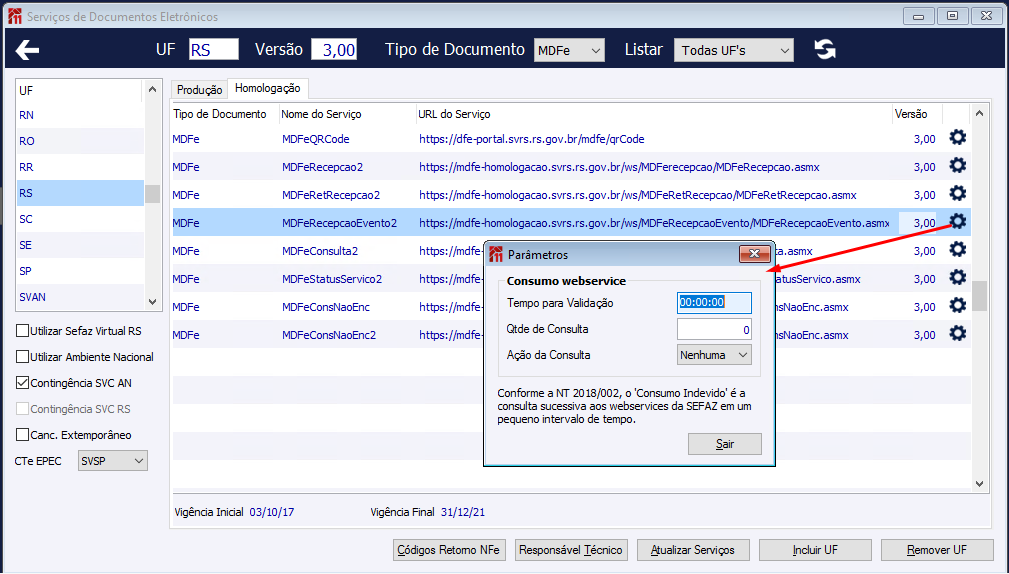Click UF input field with RS
This screenshot has height=574, width=1009.
click(x=214, y=50)
